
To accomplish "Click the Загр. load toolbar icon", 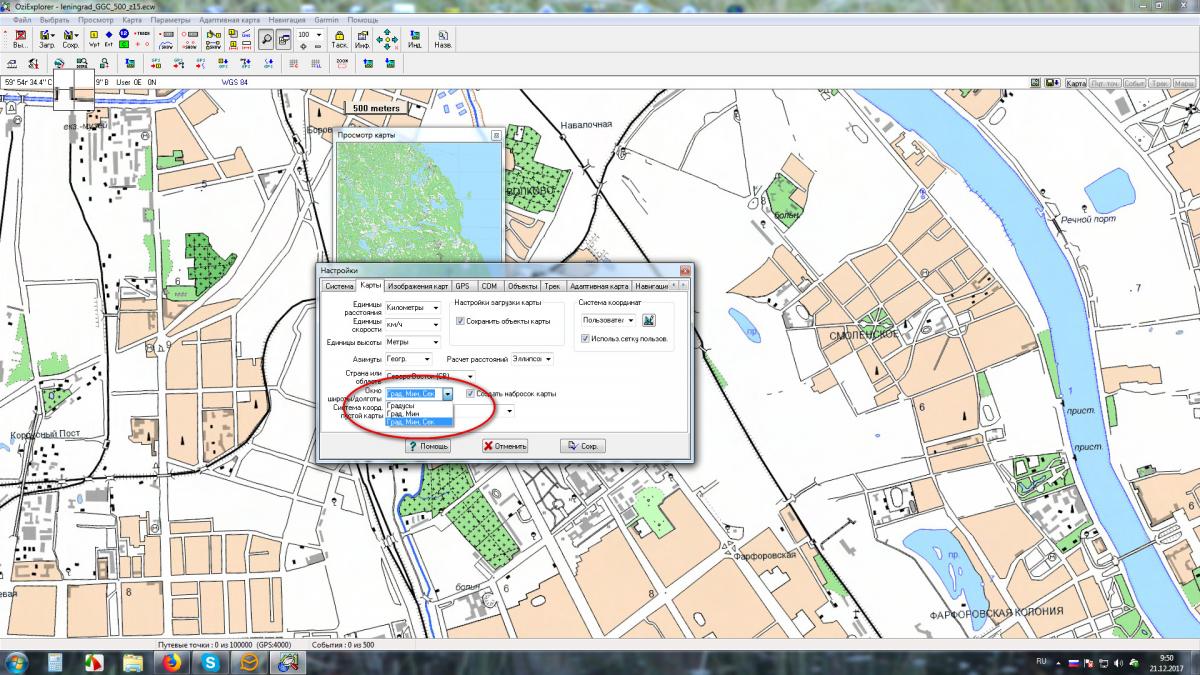I will [x=46, y=39].
